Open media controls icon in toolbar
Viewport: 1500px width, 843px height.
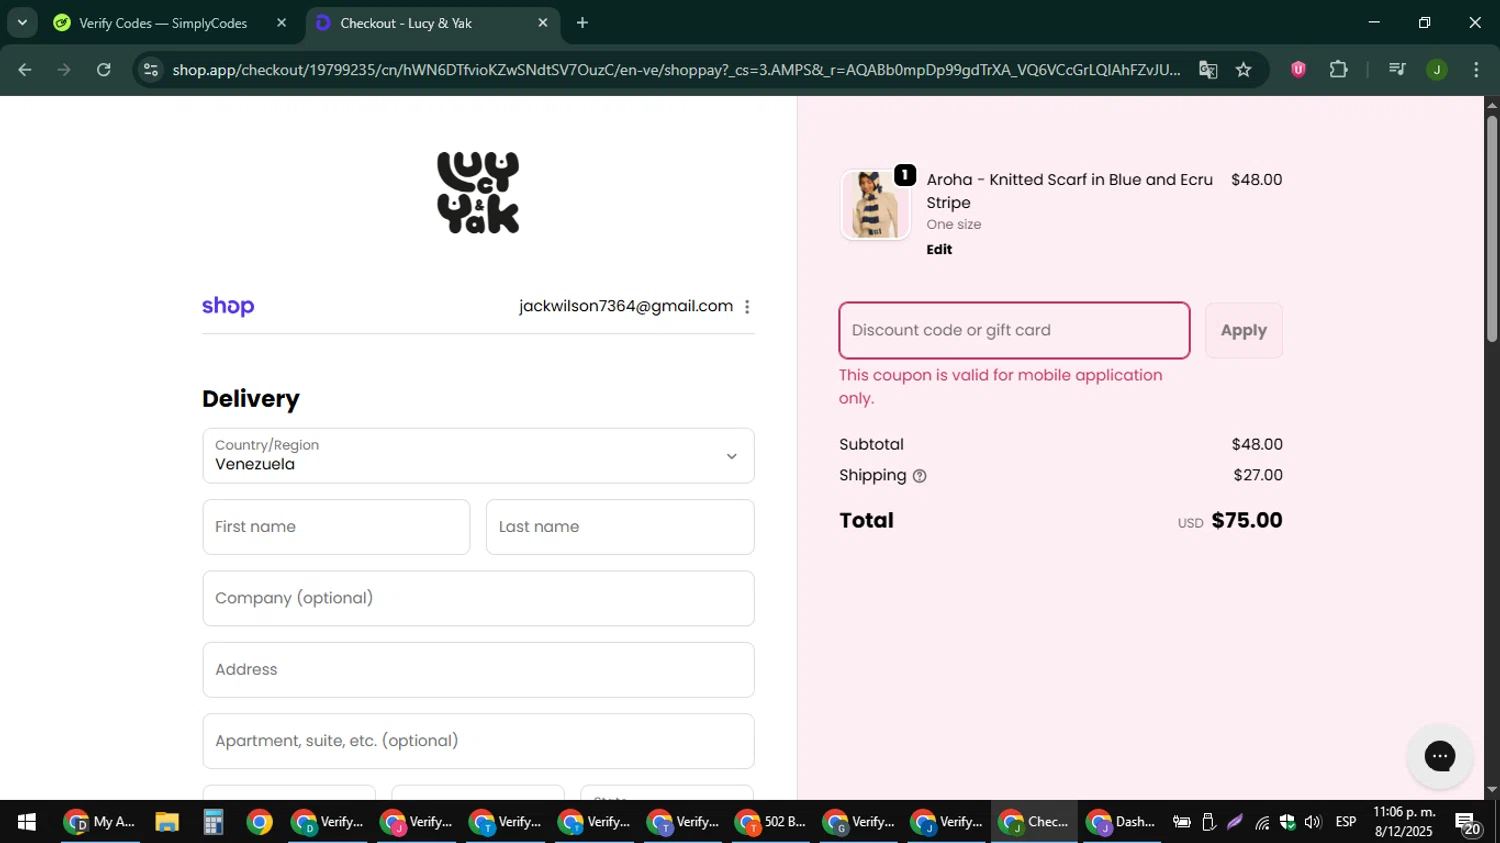[1397, 70]
